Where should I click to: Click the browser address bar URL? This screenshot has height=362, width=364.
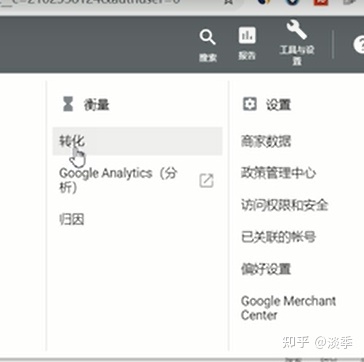coord(90,2)
